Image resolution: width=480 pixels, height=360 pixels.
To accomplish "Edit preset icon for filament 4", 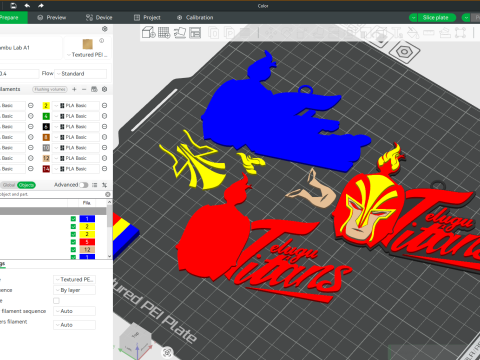I will [104, 116].
